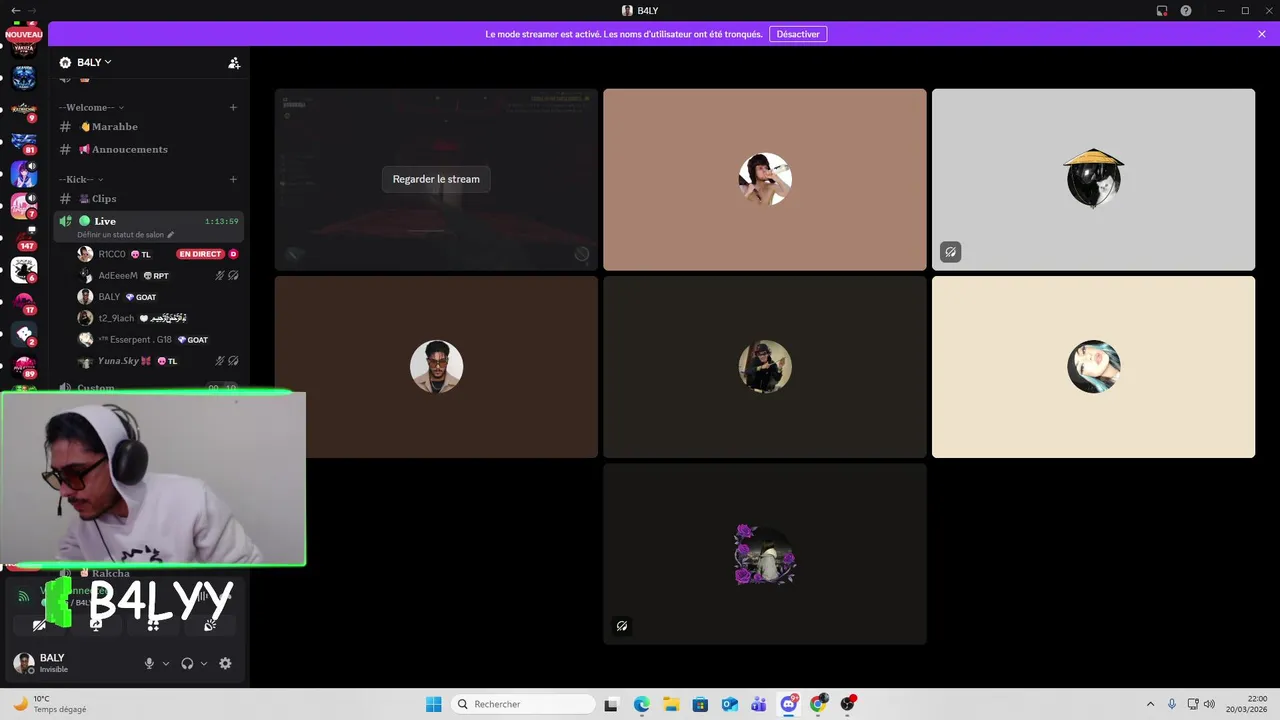
Task: Open Task View from the taskbar
Action: tap(611, 704)
